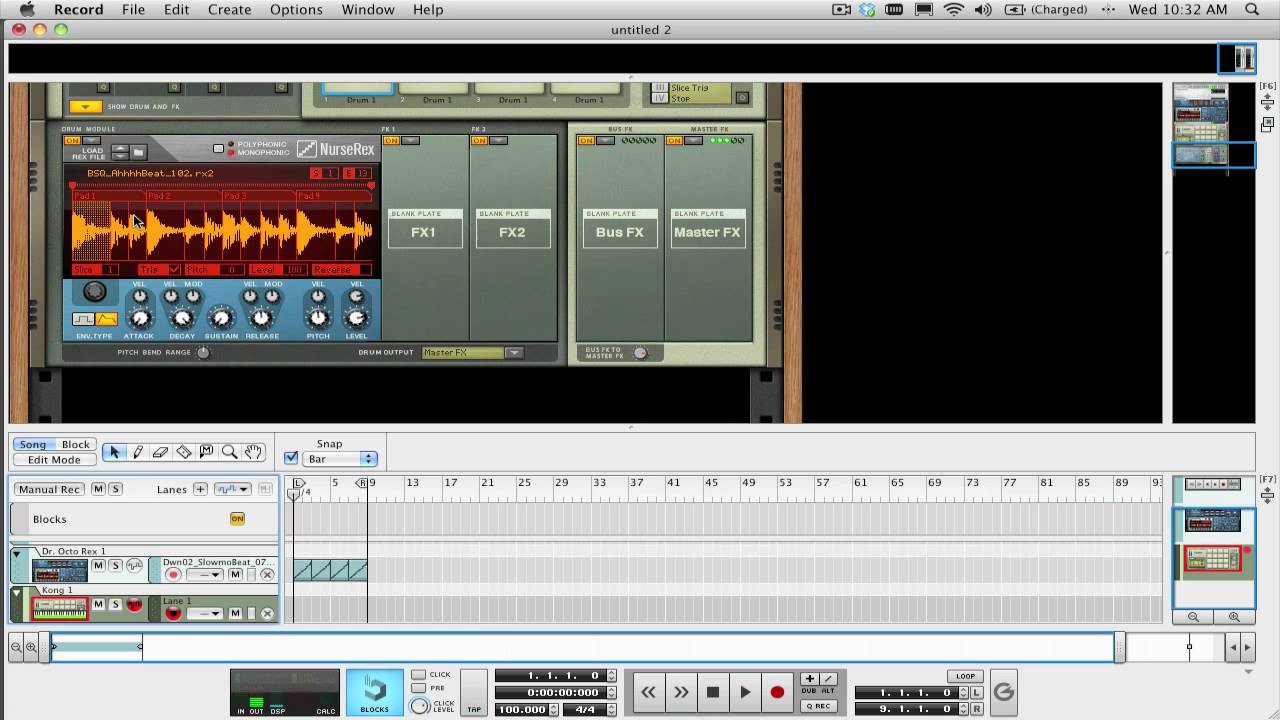Viewport: 1280px width, 720px height.
Task: Zoom out the sequencer horizontally
Action: (x=16, y=648)
